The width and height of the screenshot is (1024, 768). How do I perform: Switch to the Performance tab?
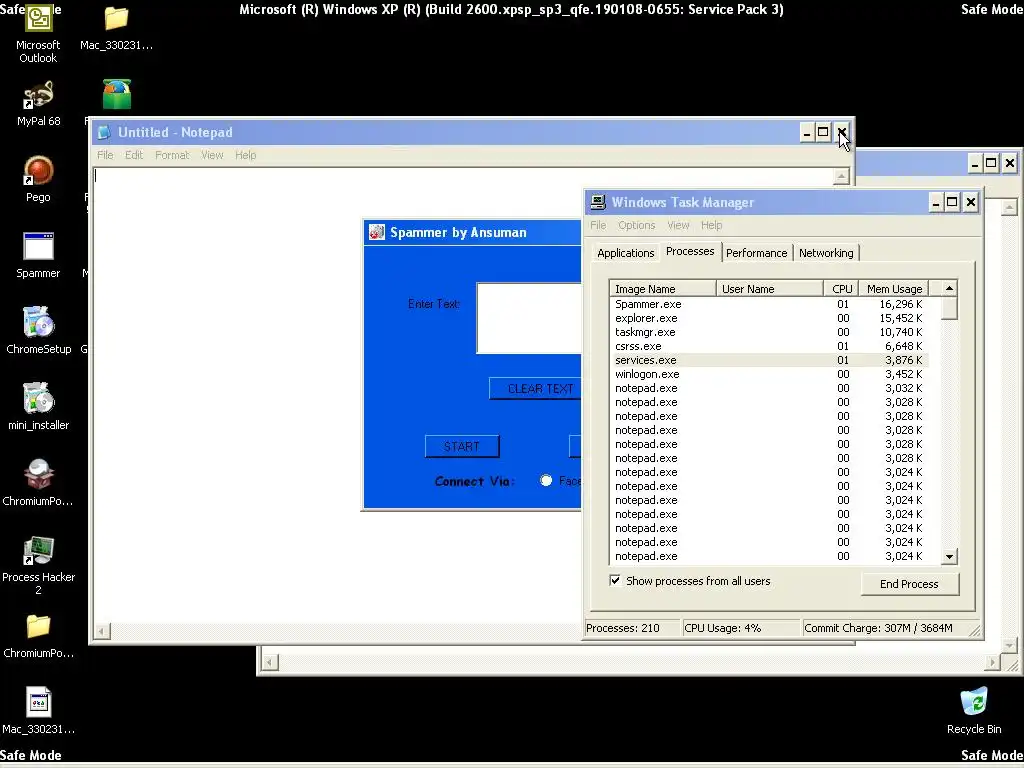756,253
